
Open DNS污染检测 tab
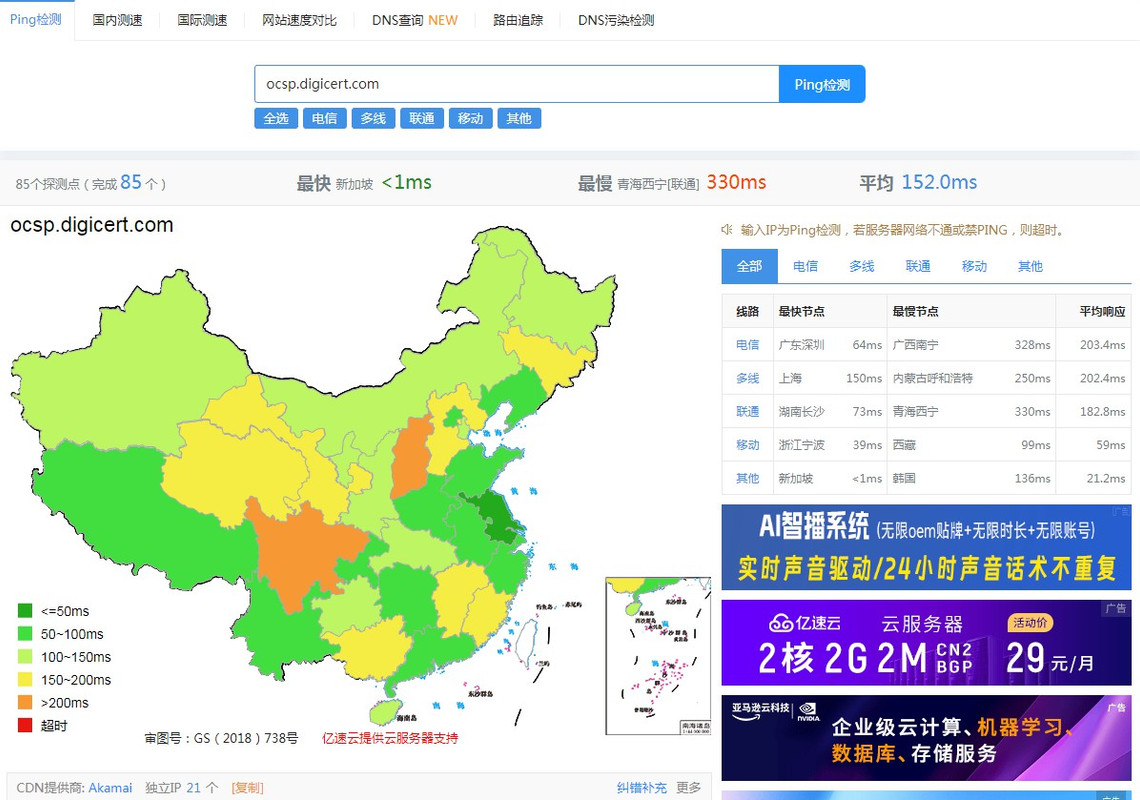(x=616, y=20)
